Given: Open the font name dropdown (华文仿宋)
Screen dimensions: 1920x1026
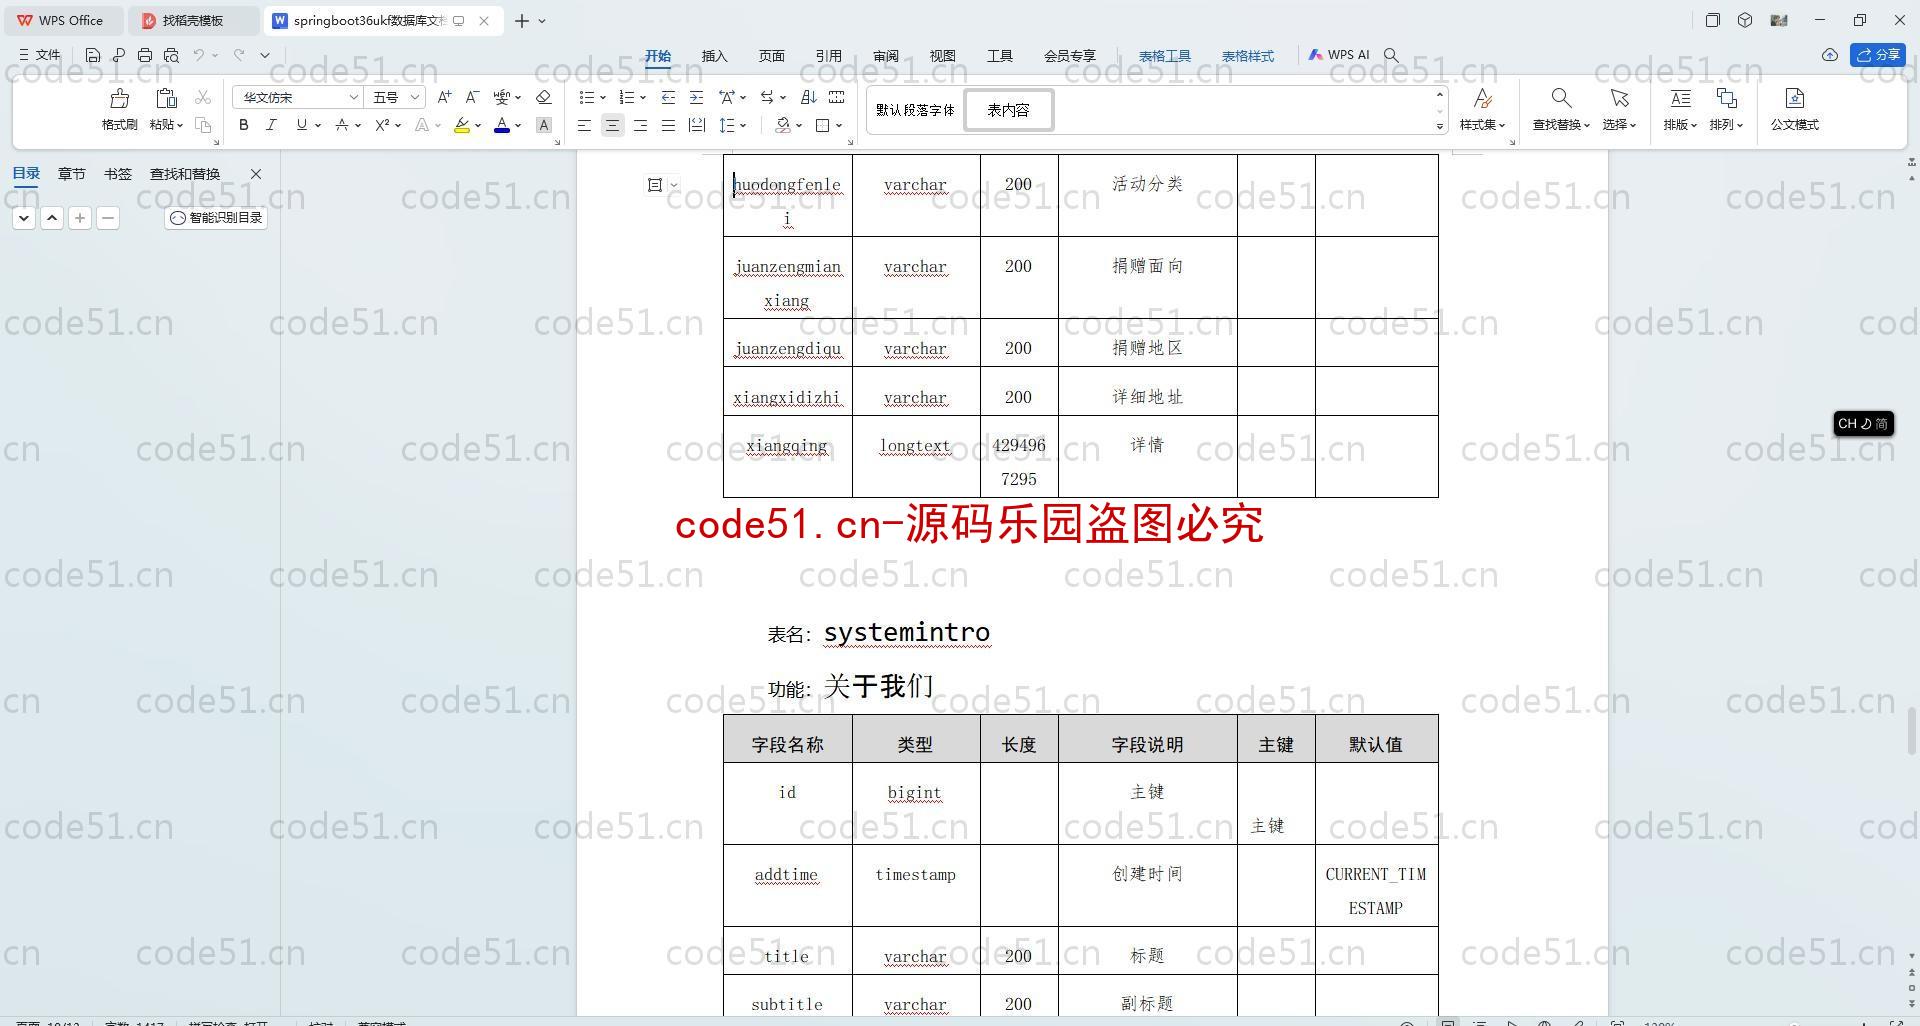Looking at the screenshot, I should 353,97.
